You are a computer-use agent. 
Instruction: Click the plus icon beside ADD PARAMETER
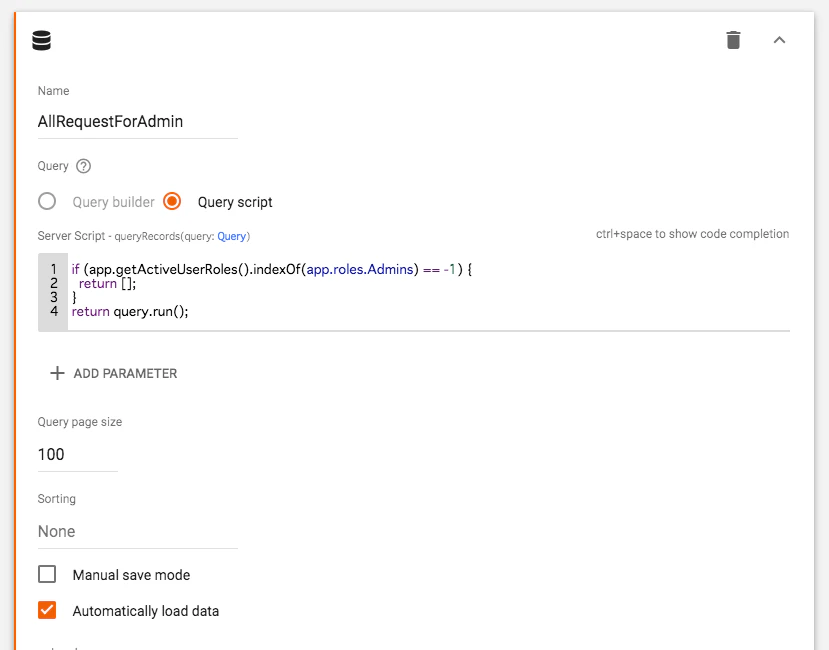57,373
